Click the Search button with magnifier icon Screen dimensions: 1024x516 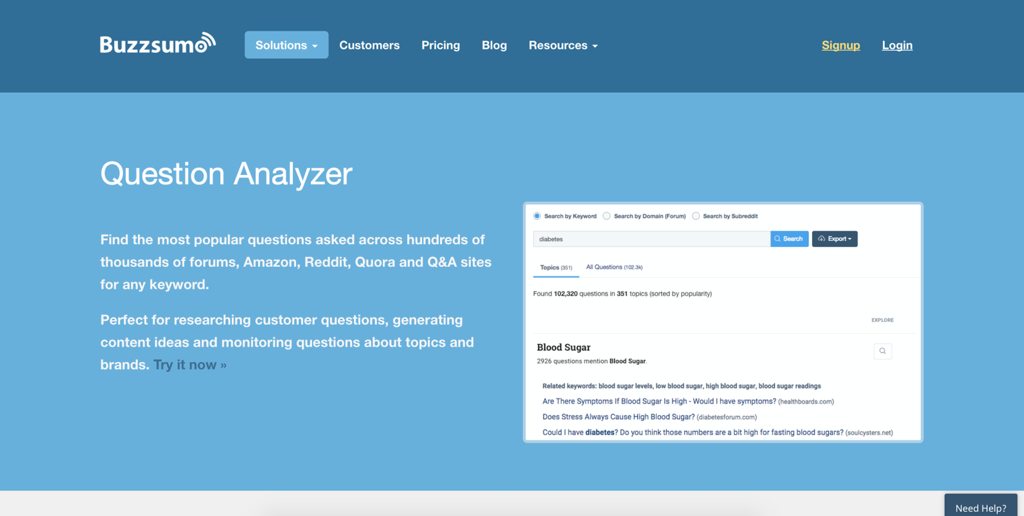click(x=789, y=239)
